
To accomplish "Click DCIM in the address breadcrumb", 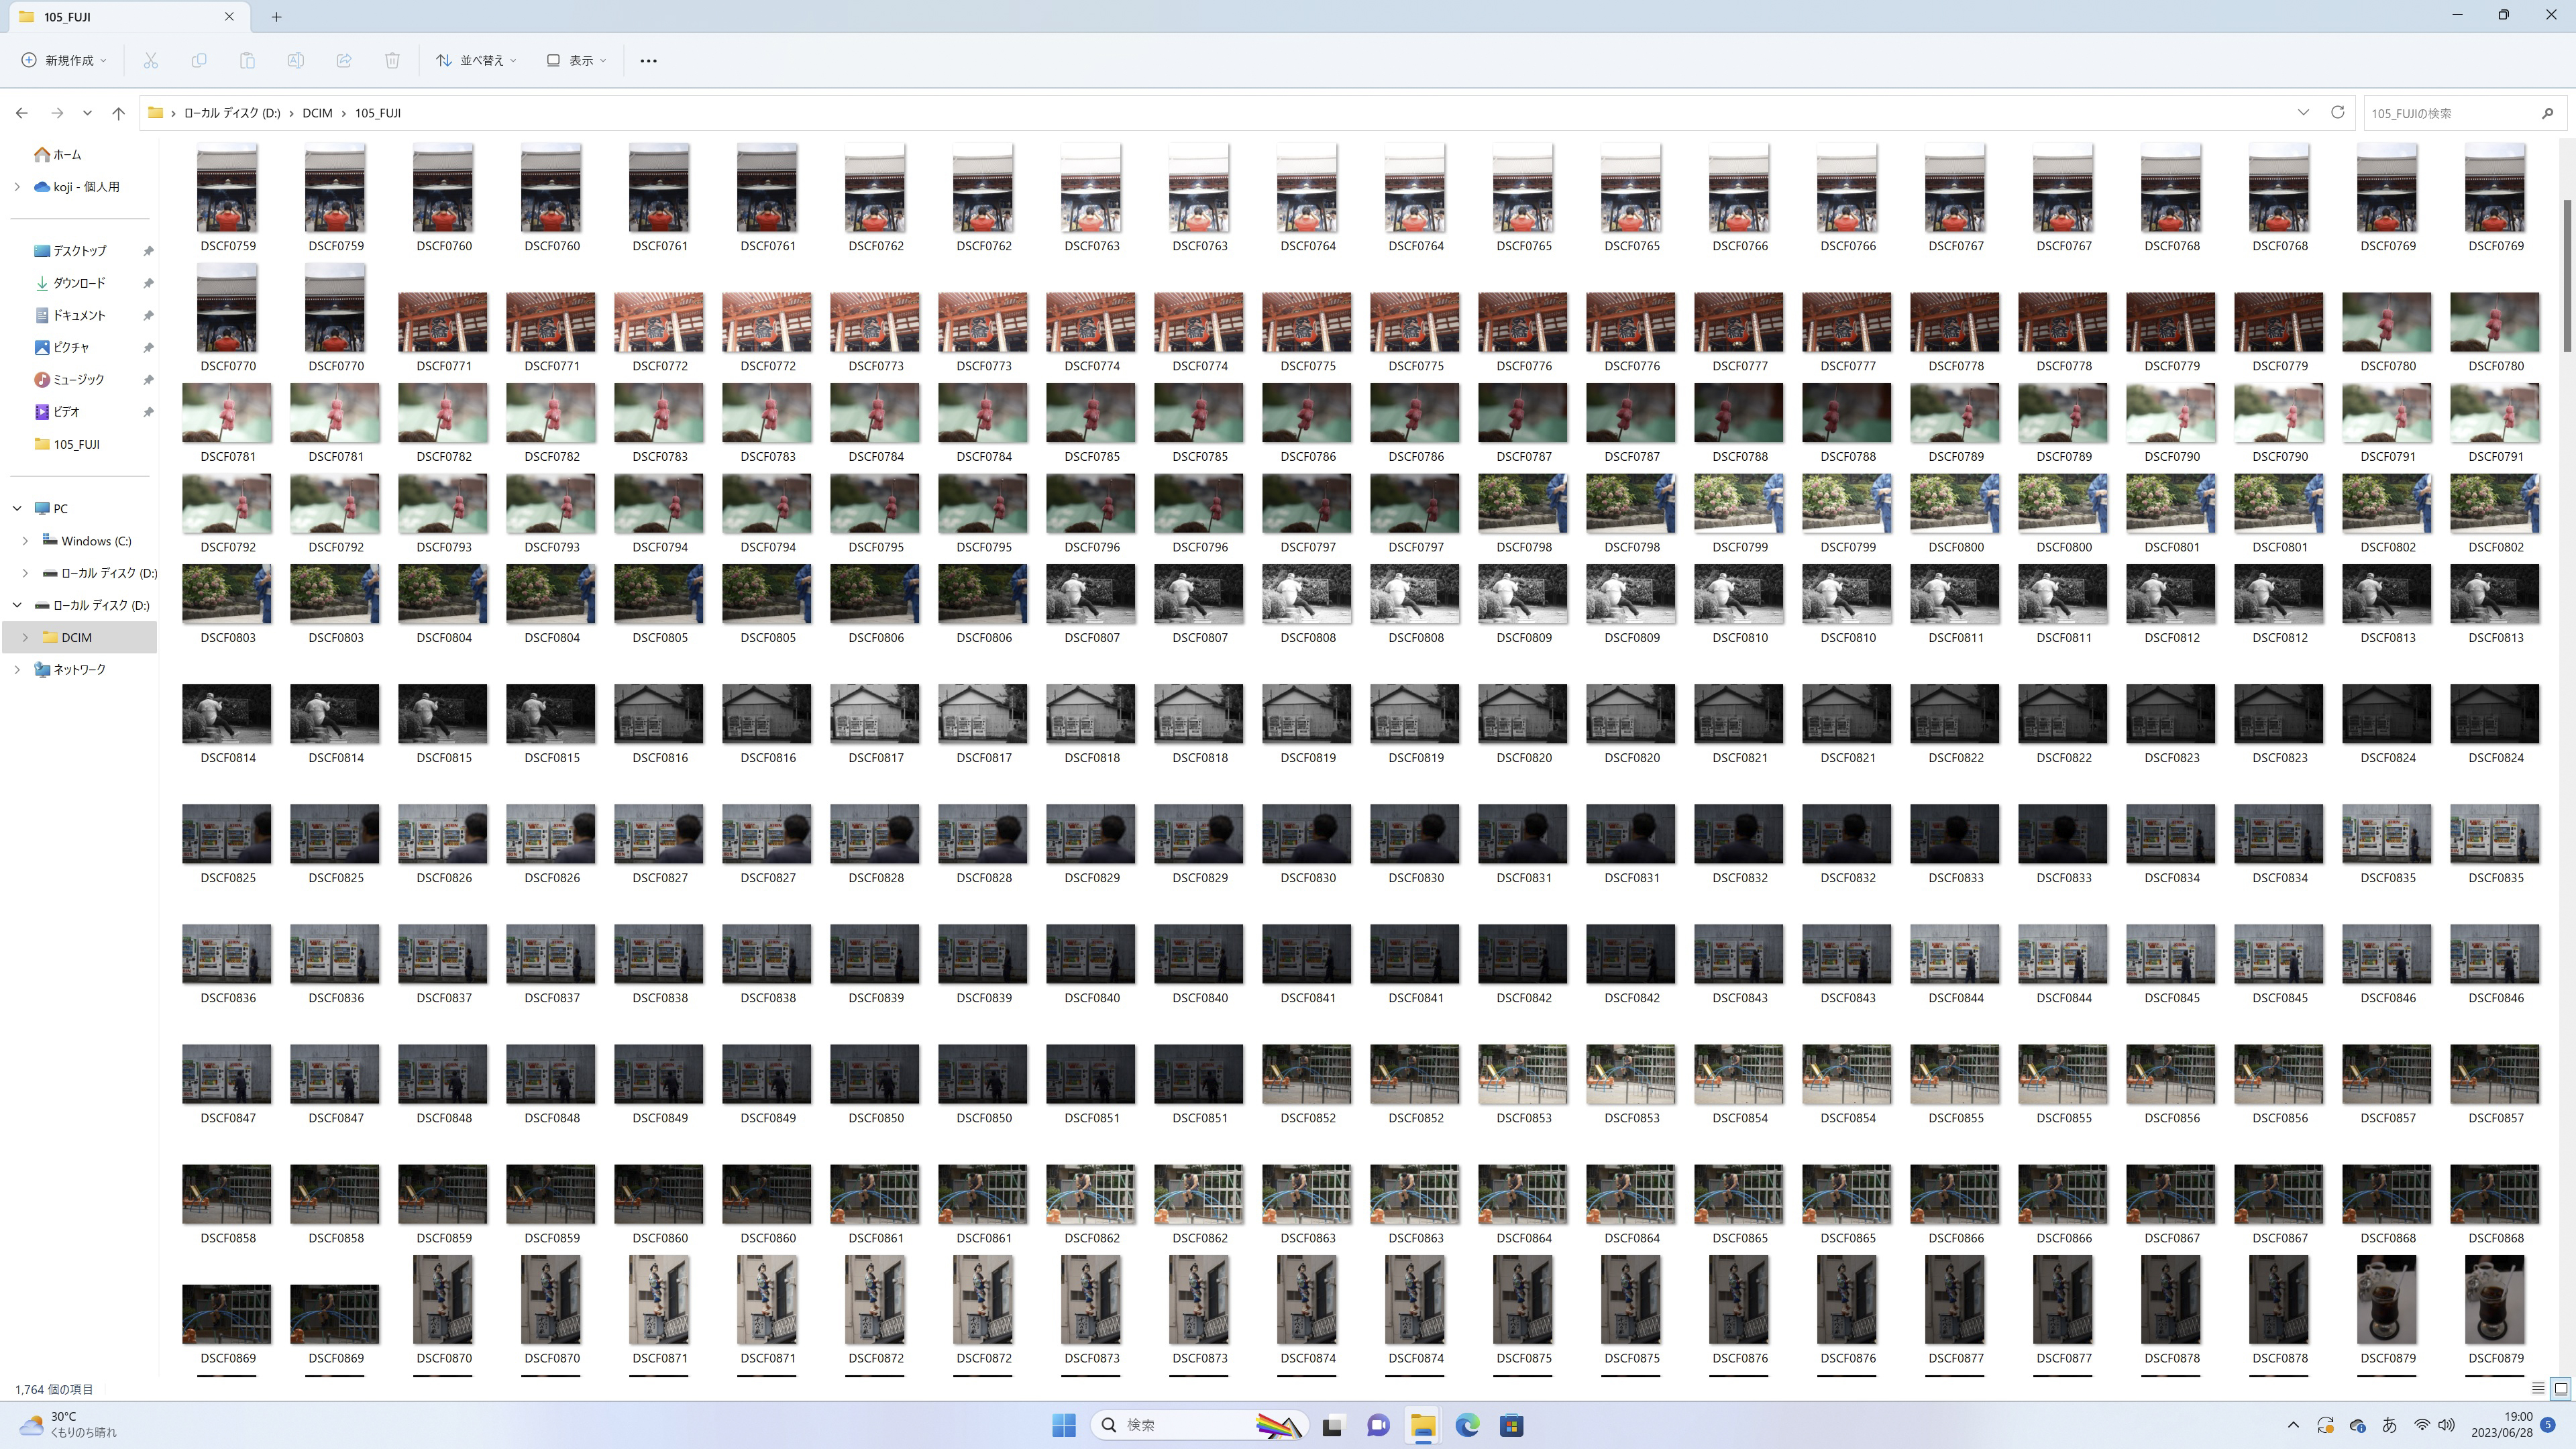I will [317, 113].
